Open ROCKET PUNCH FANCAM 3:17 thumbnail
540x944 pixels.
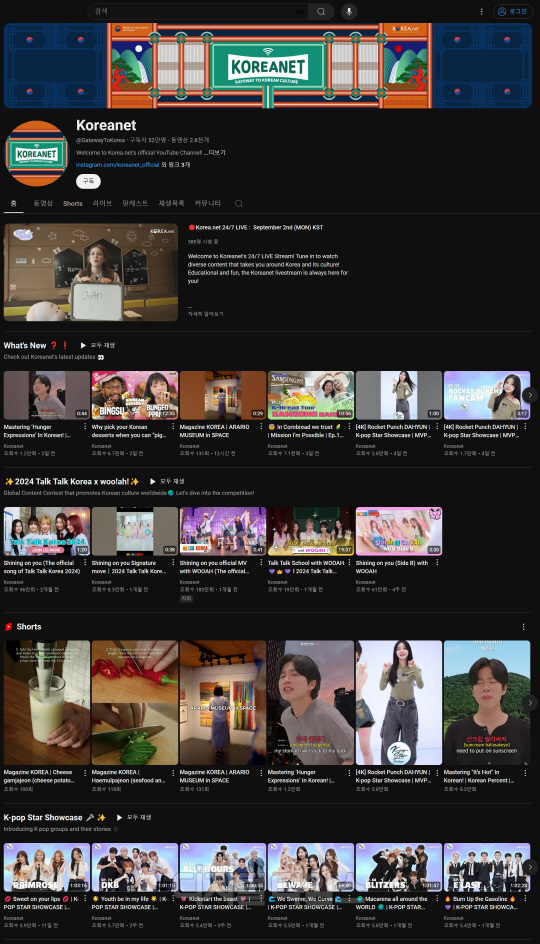487,395
